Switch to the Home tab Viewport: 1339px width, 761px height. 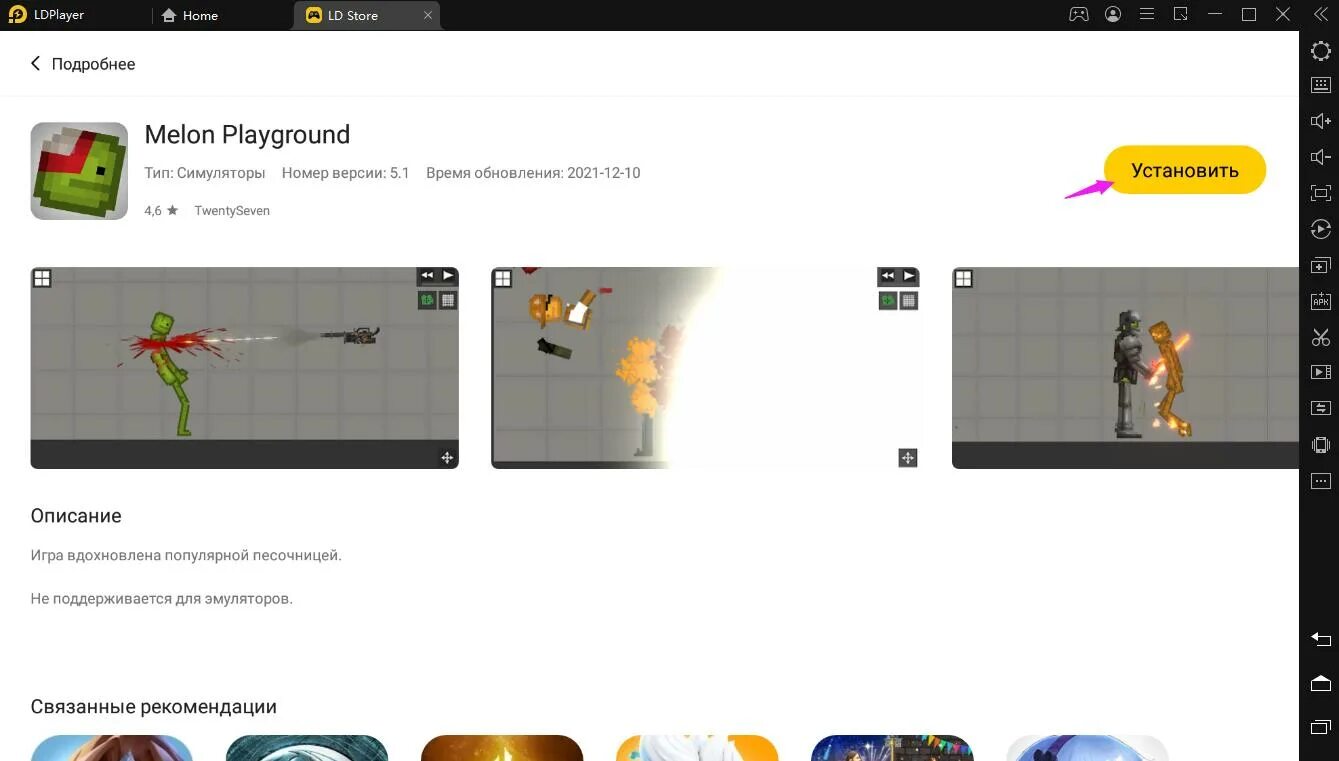pos(190,15)
